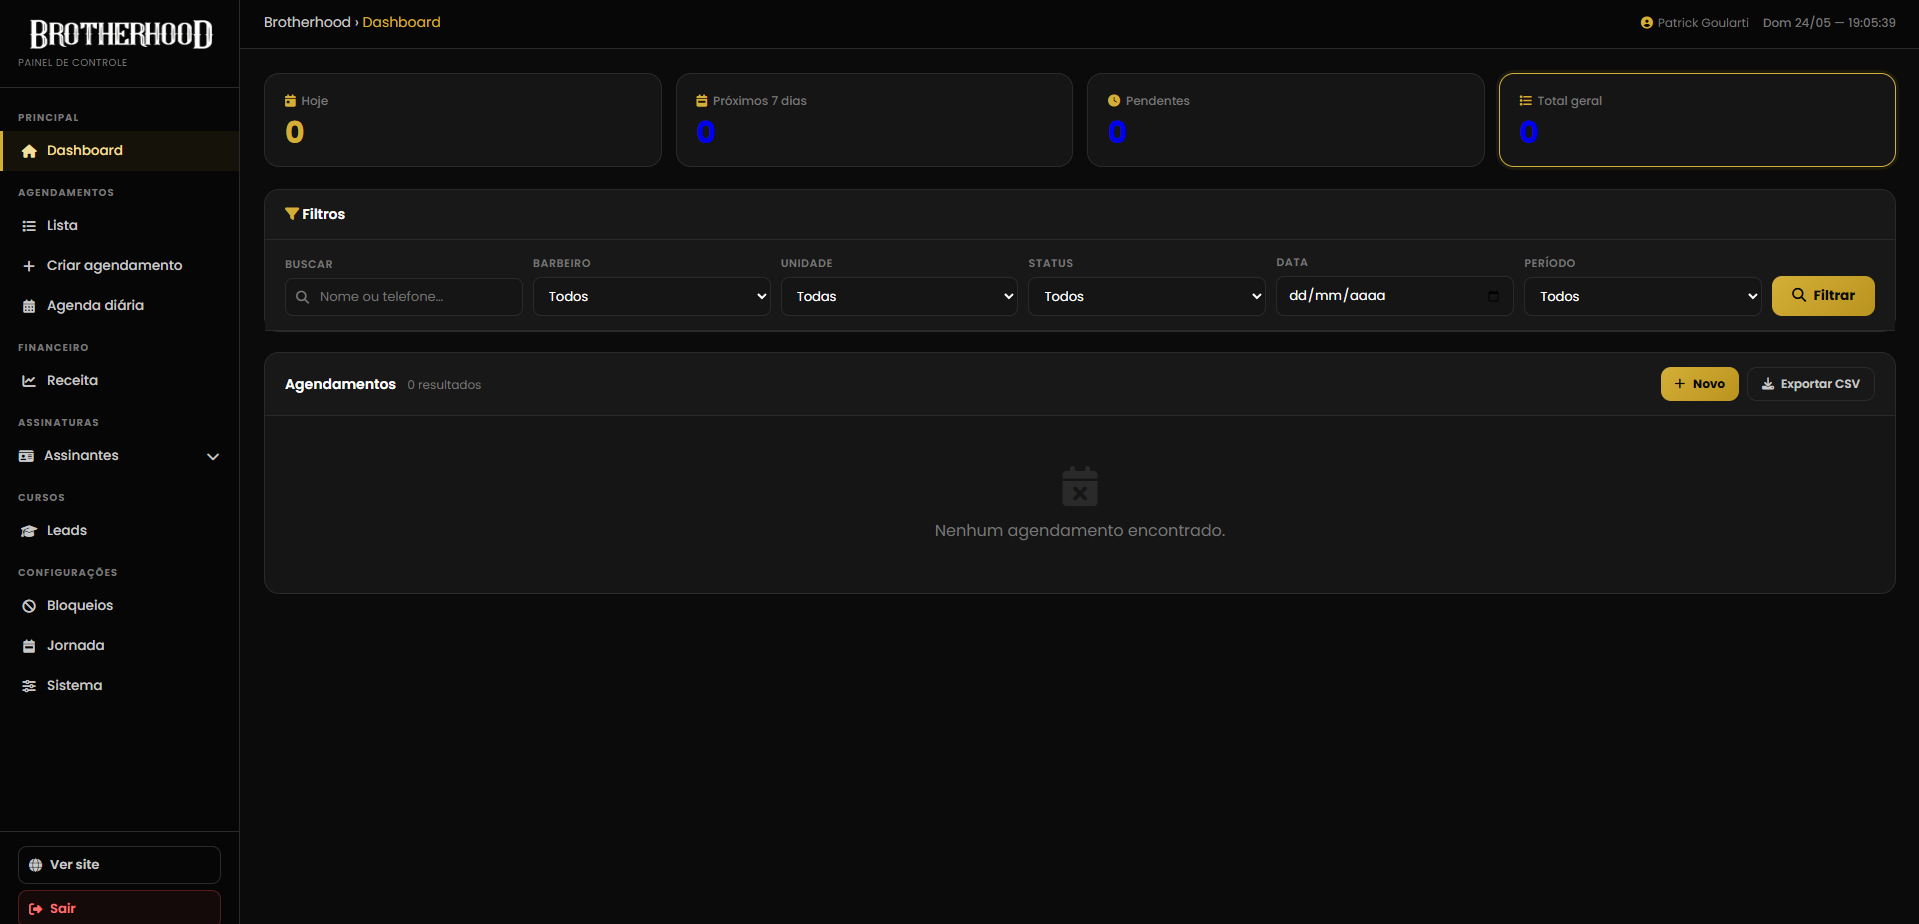Viewport: 1919px width, 924px height.
Task: Export appointments with Exportar CSV
Action: point(1810,384)
